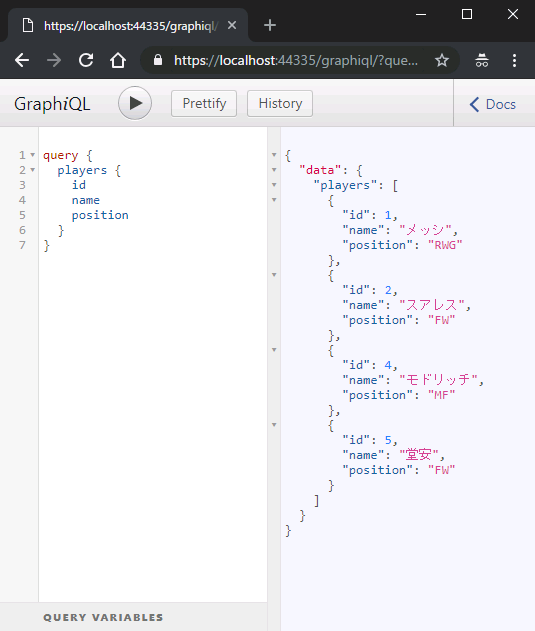Image resolution: width=535 pixels, height=631 pixels.
Task: Collapse the query block on line 1
Action: point(33,155)
